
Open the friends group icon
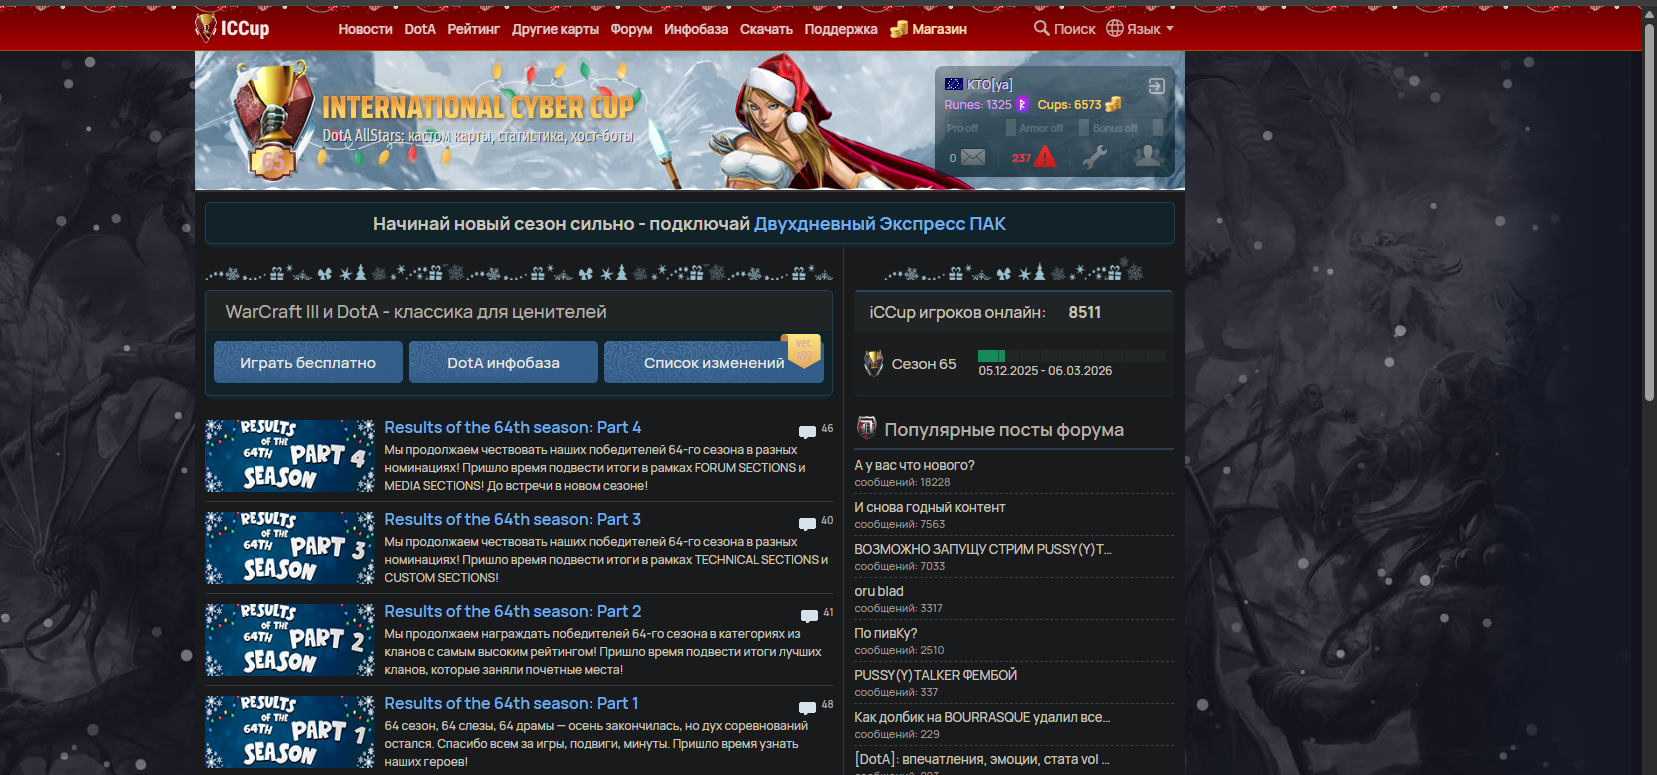1148,156
